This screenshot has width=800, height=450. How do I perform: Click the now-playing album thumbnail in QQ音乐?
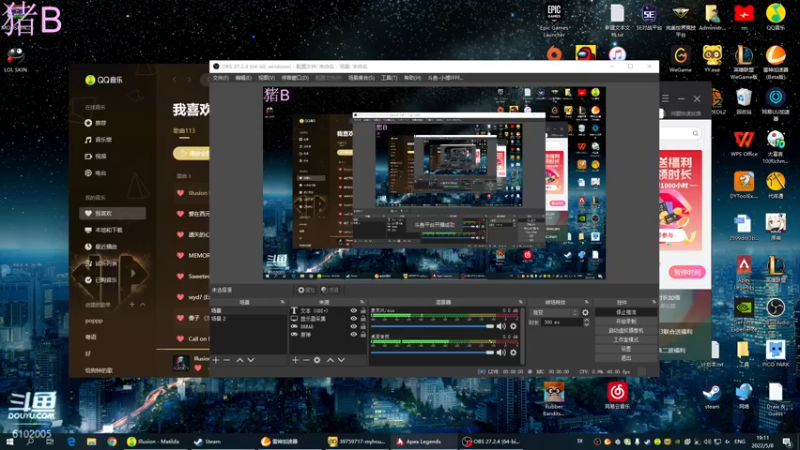[181, 362]
